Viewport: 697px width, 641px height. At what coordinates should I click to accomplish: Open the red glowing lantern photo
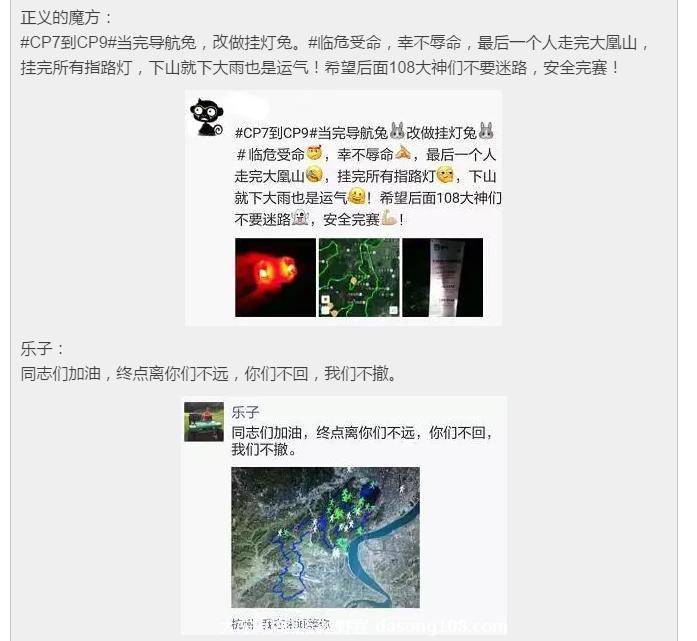coord(275,277)
